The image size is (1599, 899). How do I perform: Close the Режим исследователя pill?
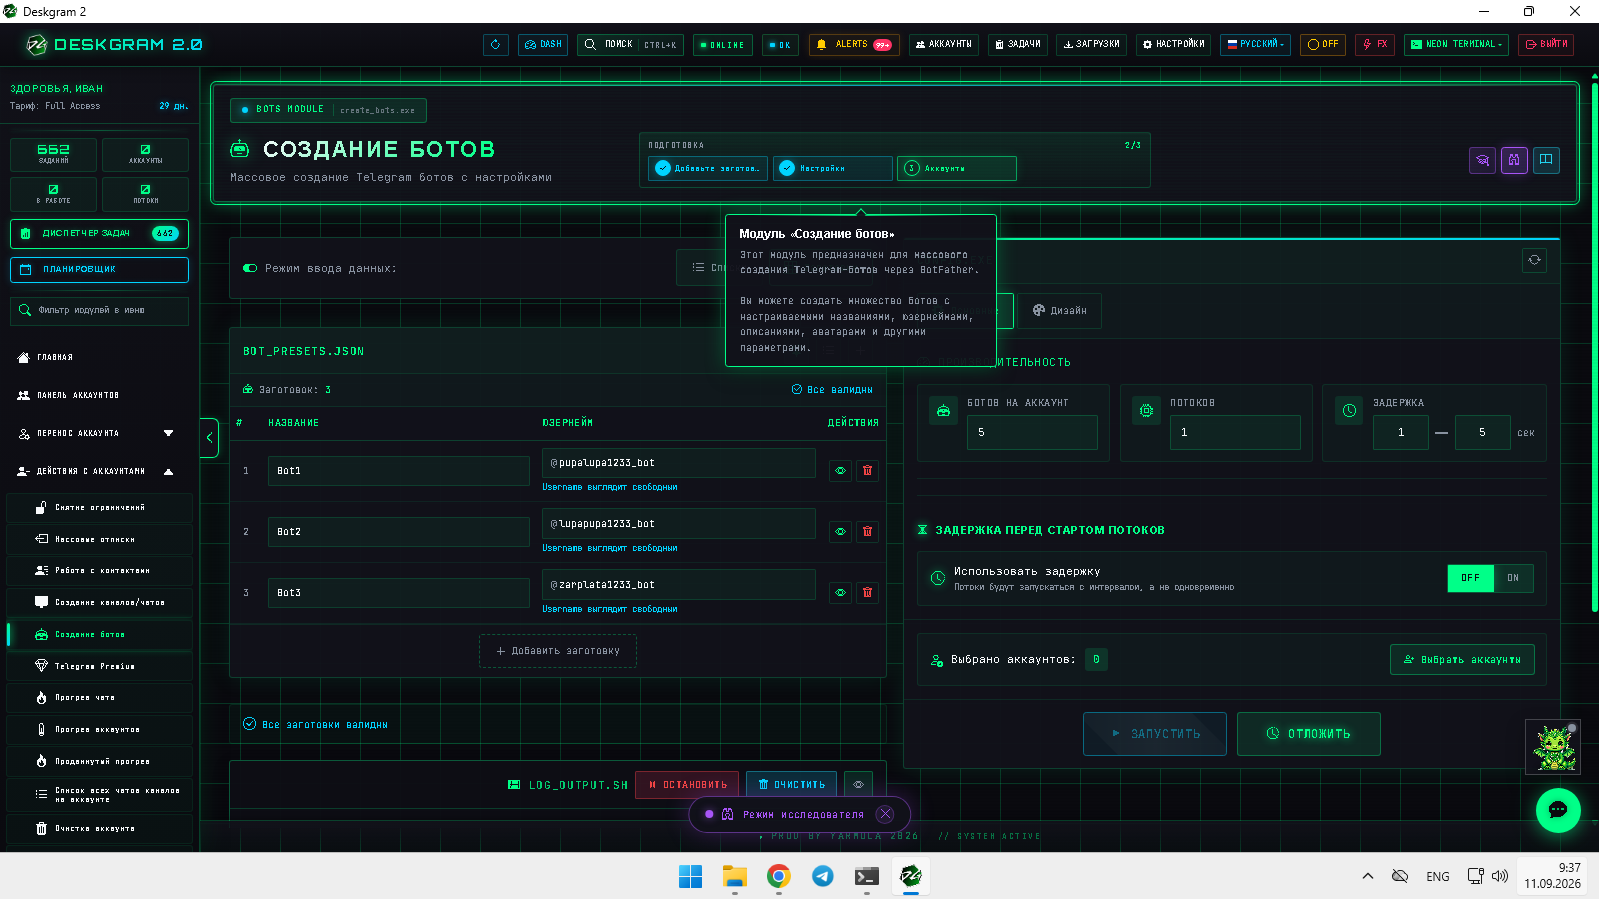(x=885, y=814)
